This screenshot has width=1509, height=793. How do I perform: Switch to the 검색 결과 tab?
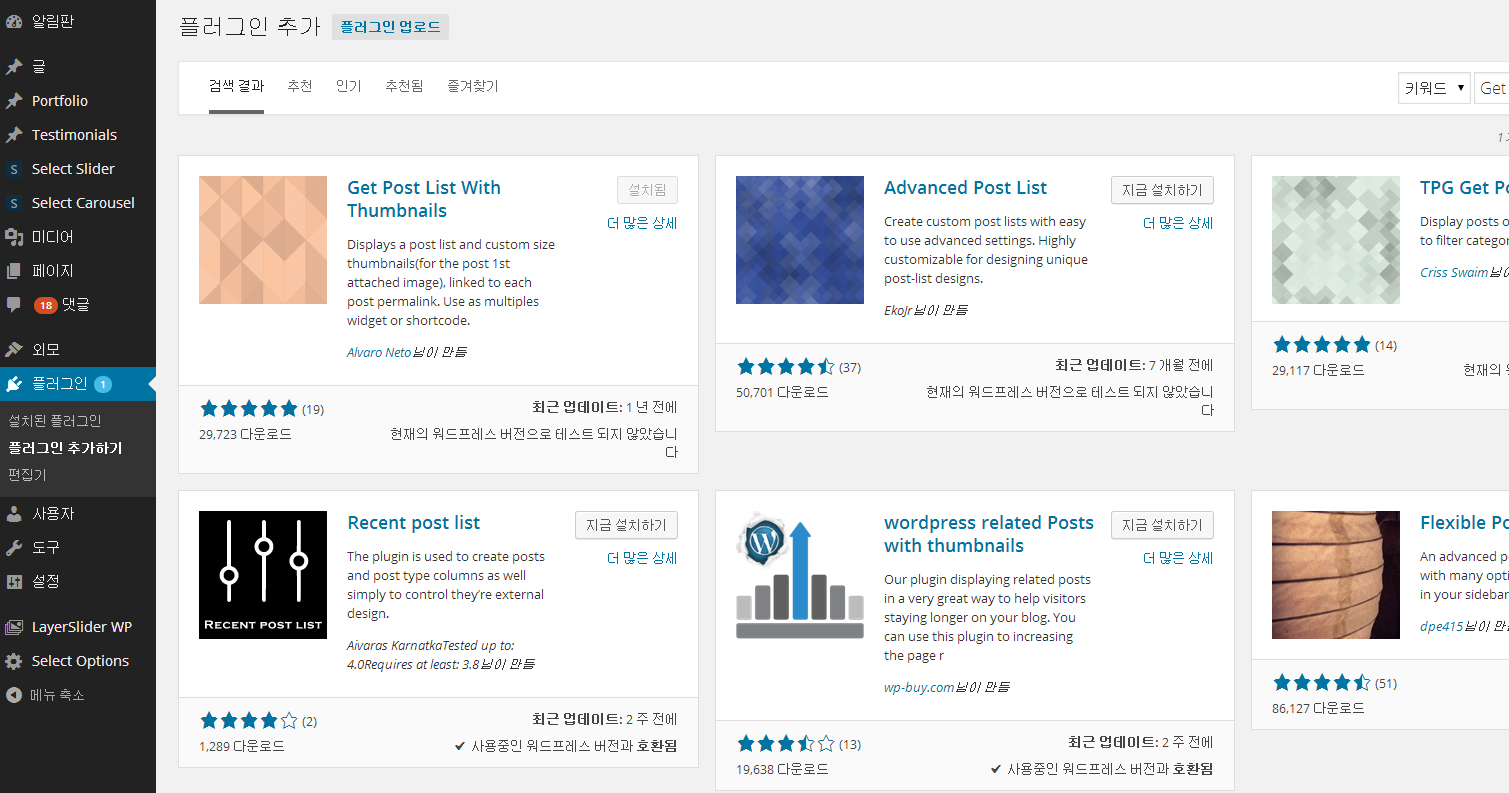[x=236, y=86]
